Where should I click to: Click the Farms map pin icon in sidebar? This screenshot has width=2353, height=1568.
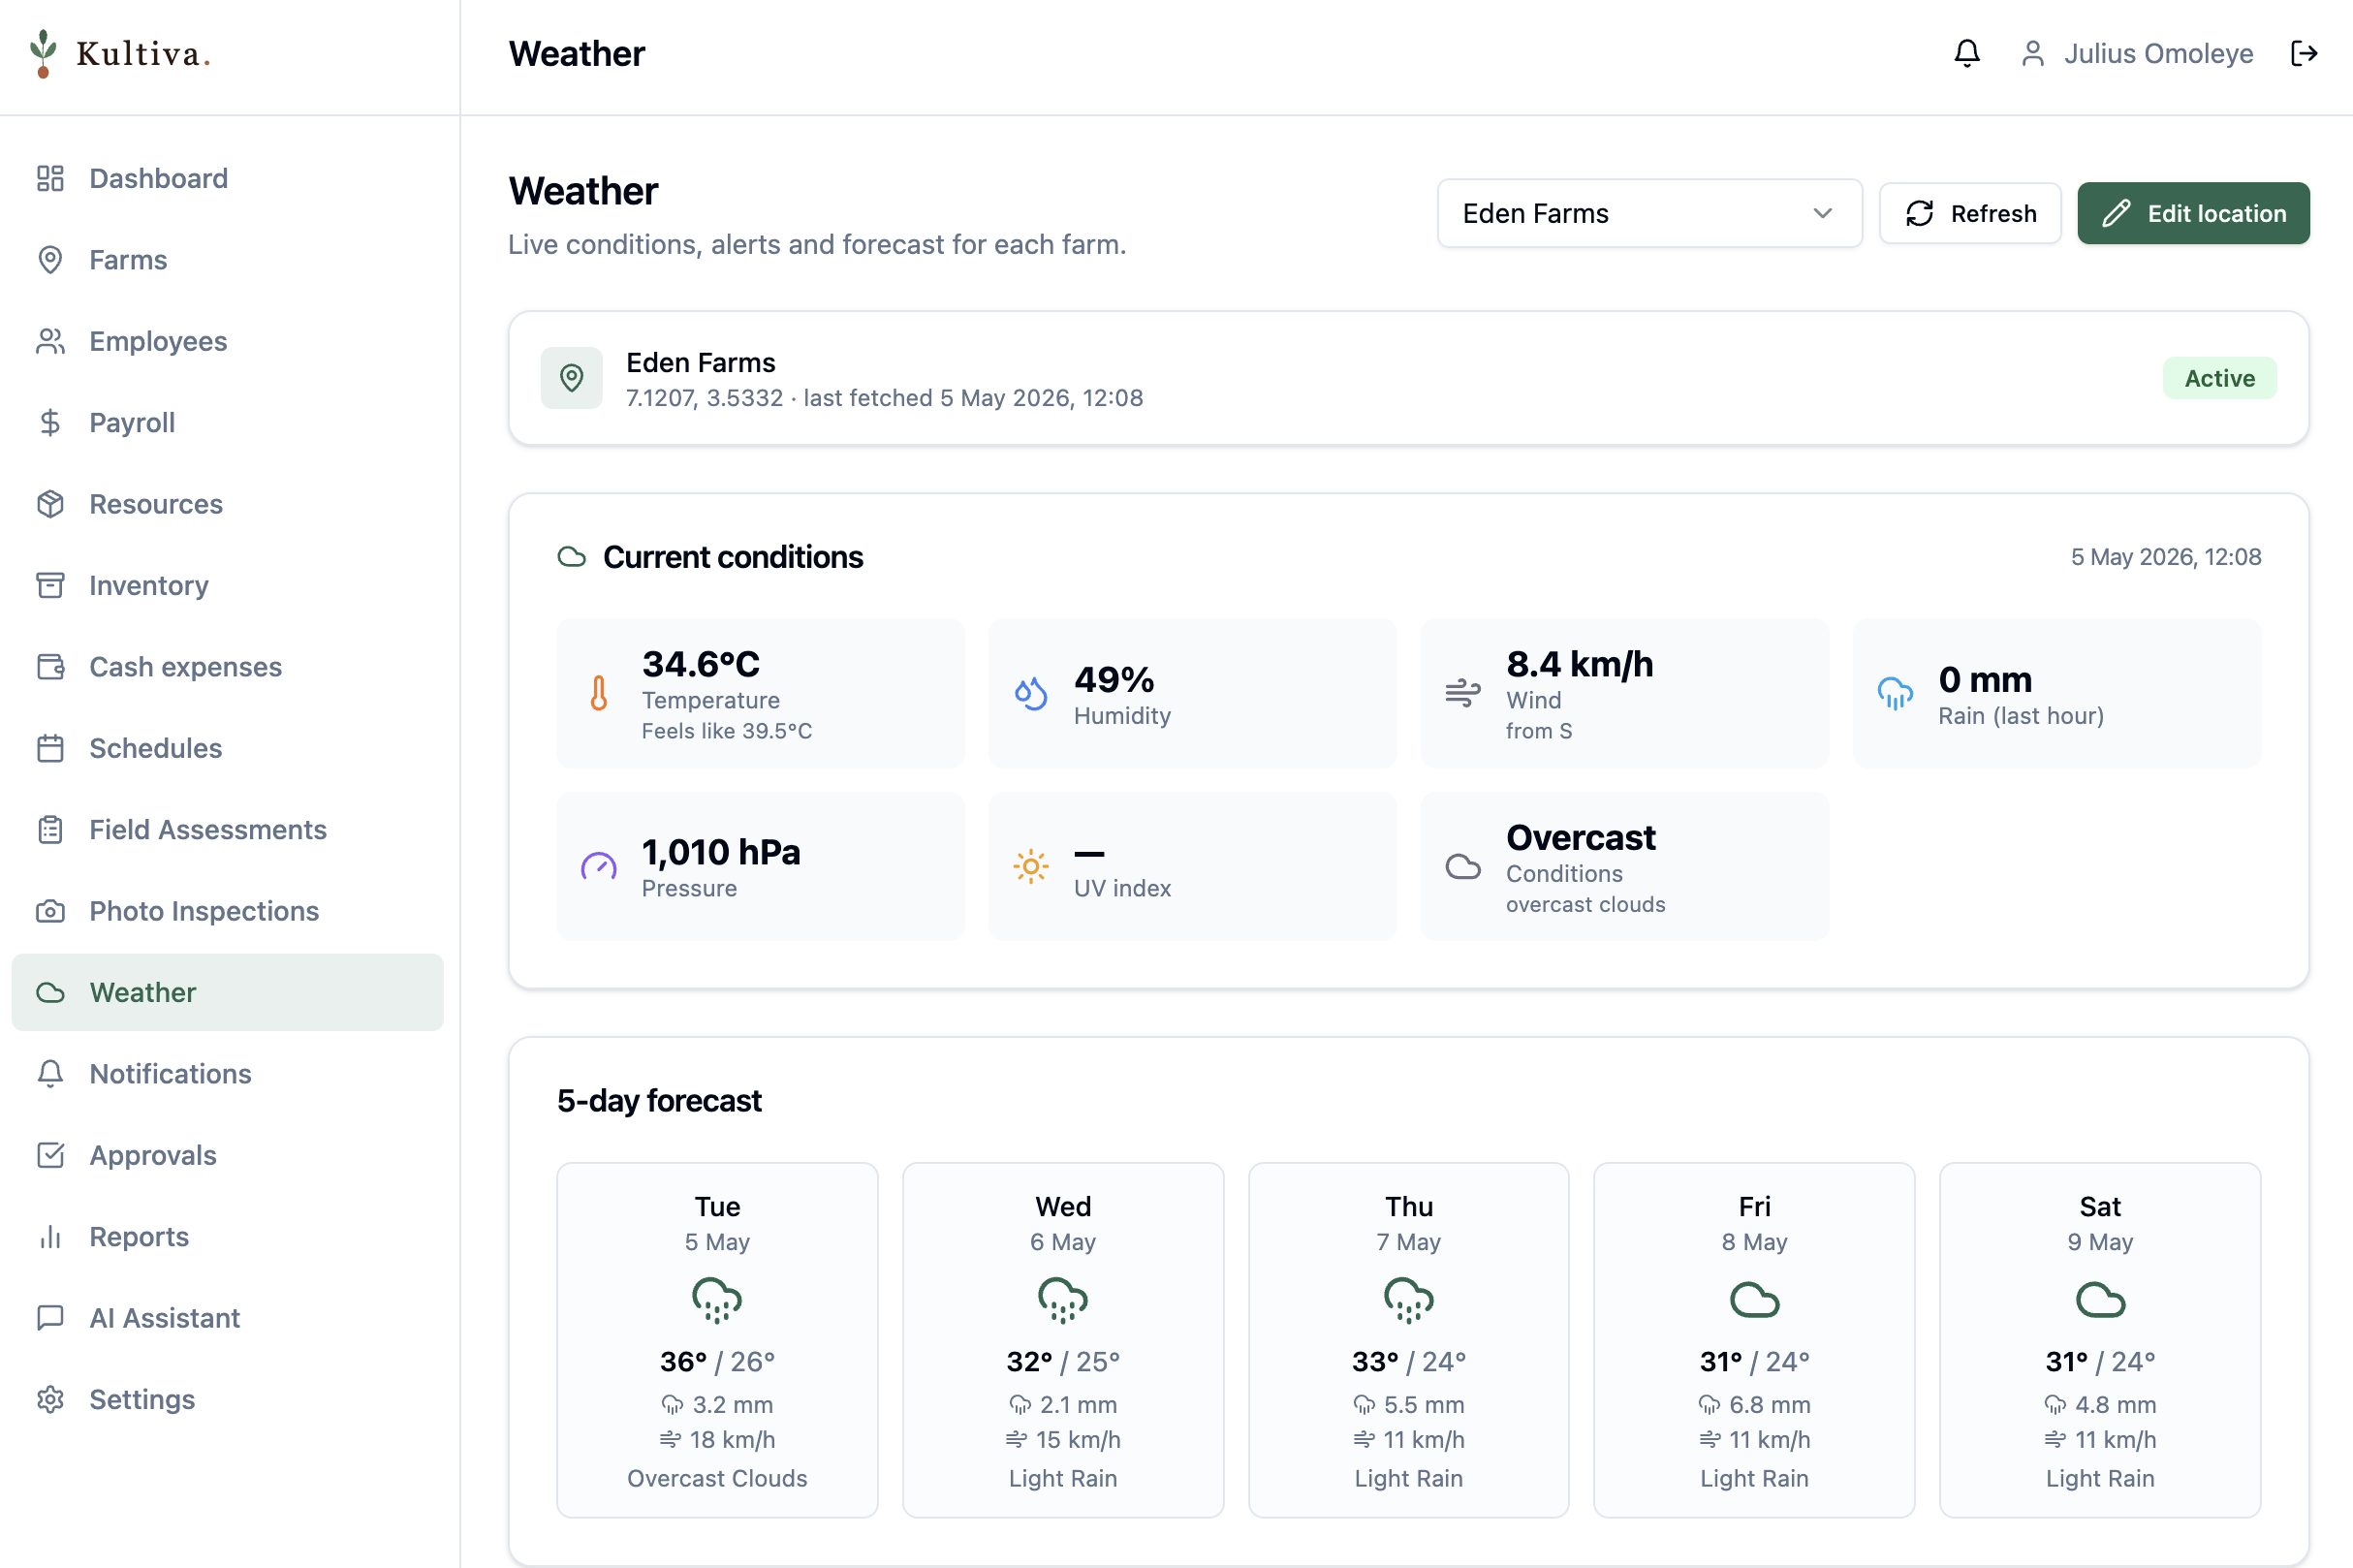pos(50,260)
